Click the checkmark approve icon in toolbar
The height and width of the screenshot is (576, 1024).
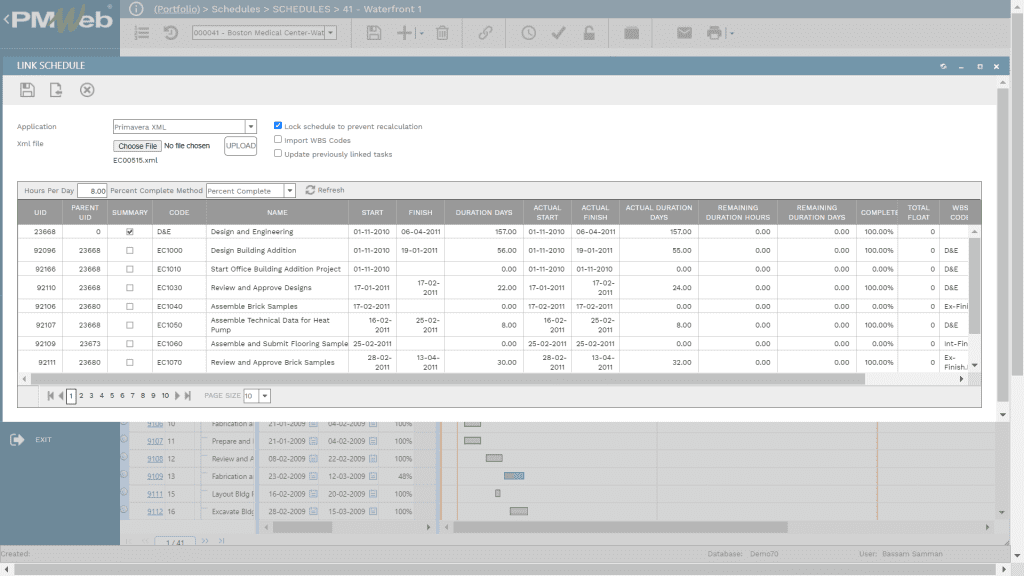[558, 33]
